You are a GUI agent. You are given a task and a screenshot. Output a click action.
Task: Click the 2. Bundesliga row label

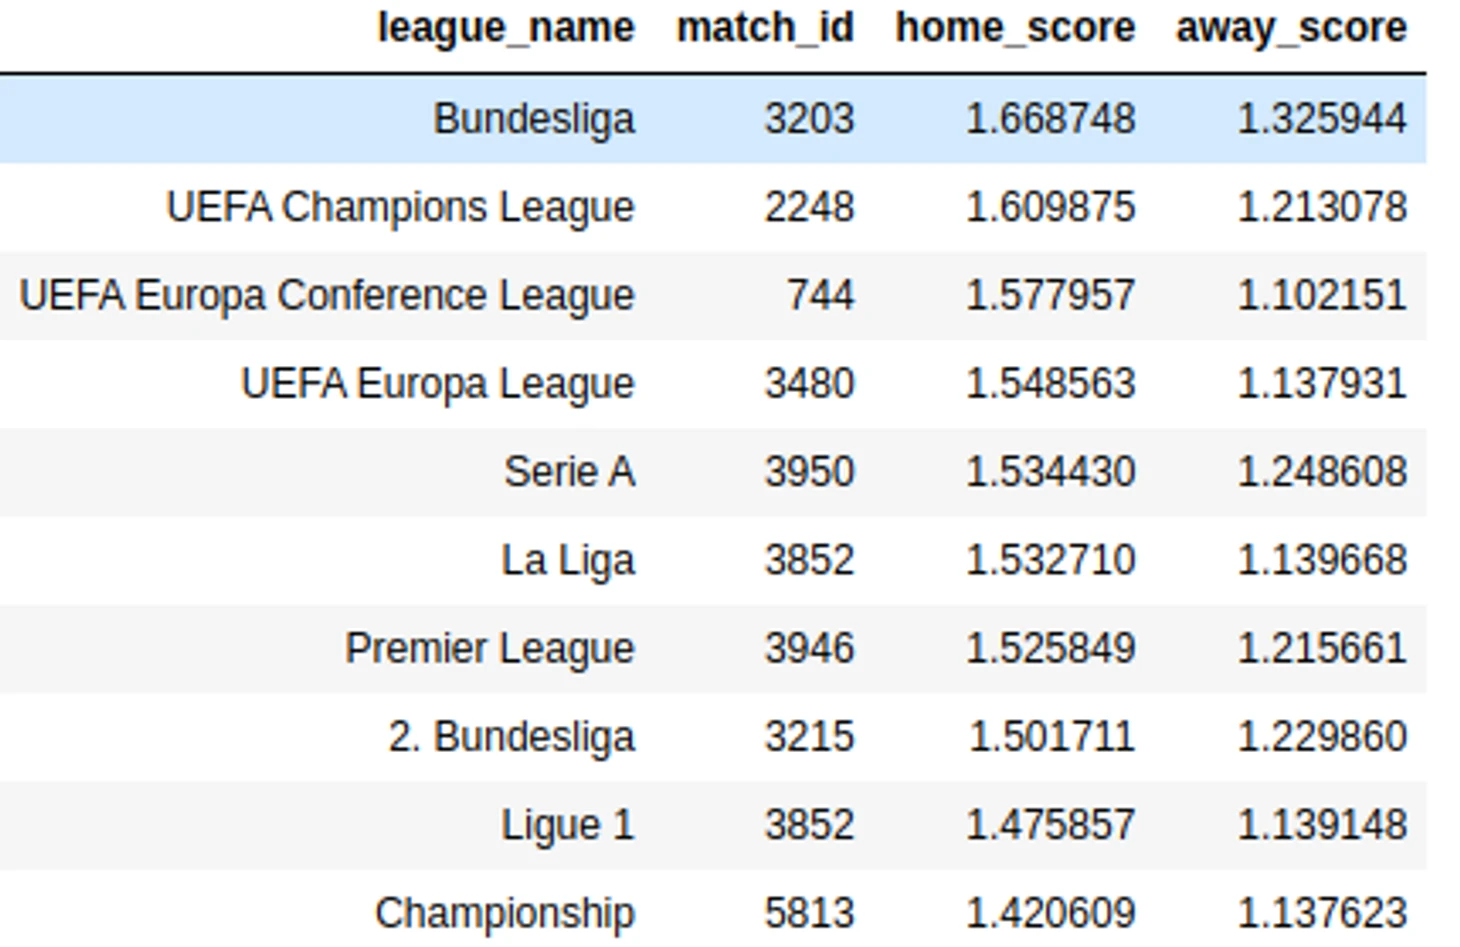coord(511,736)
